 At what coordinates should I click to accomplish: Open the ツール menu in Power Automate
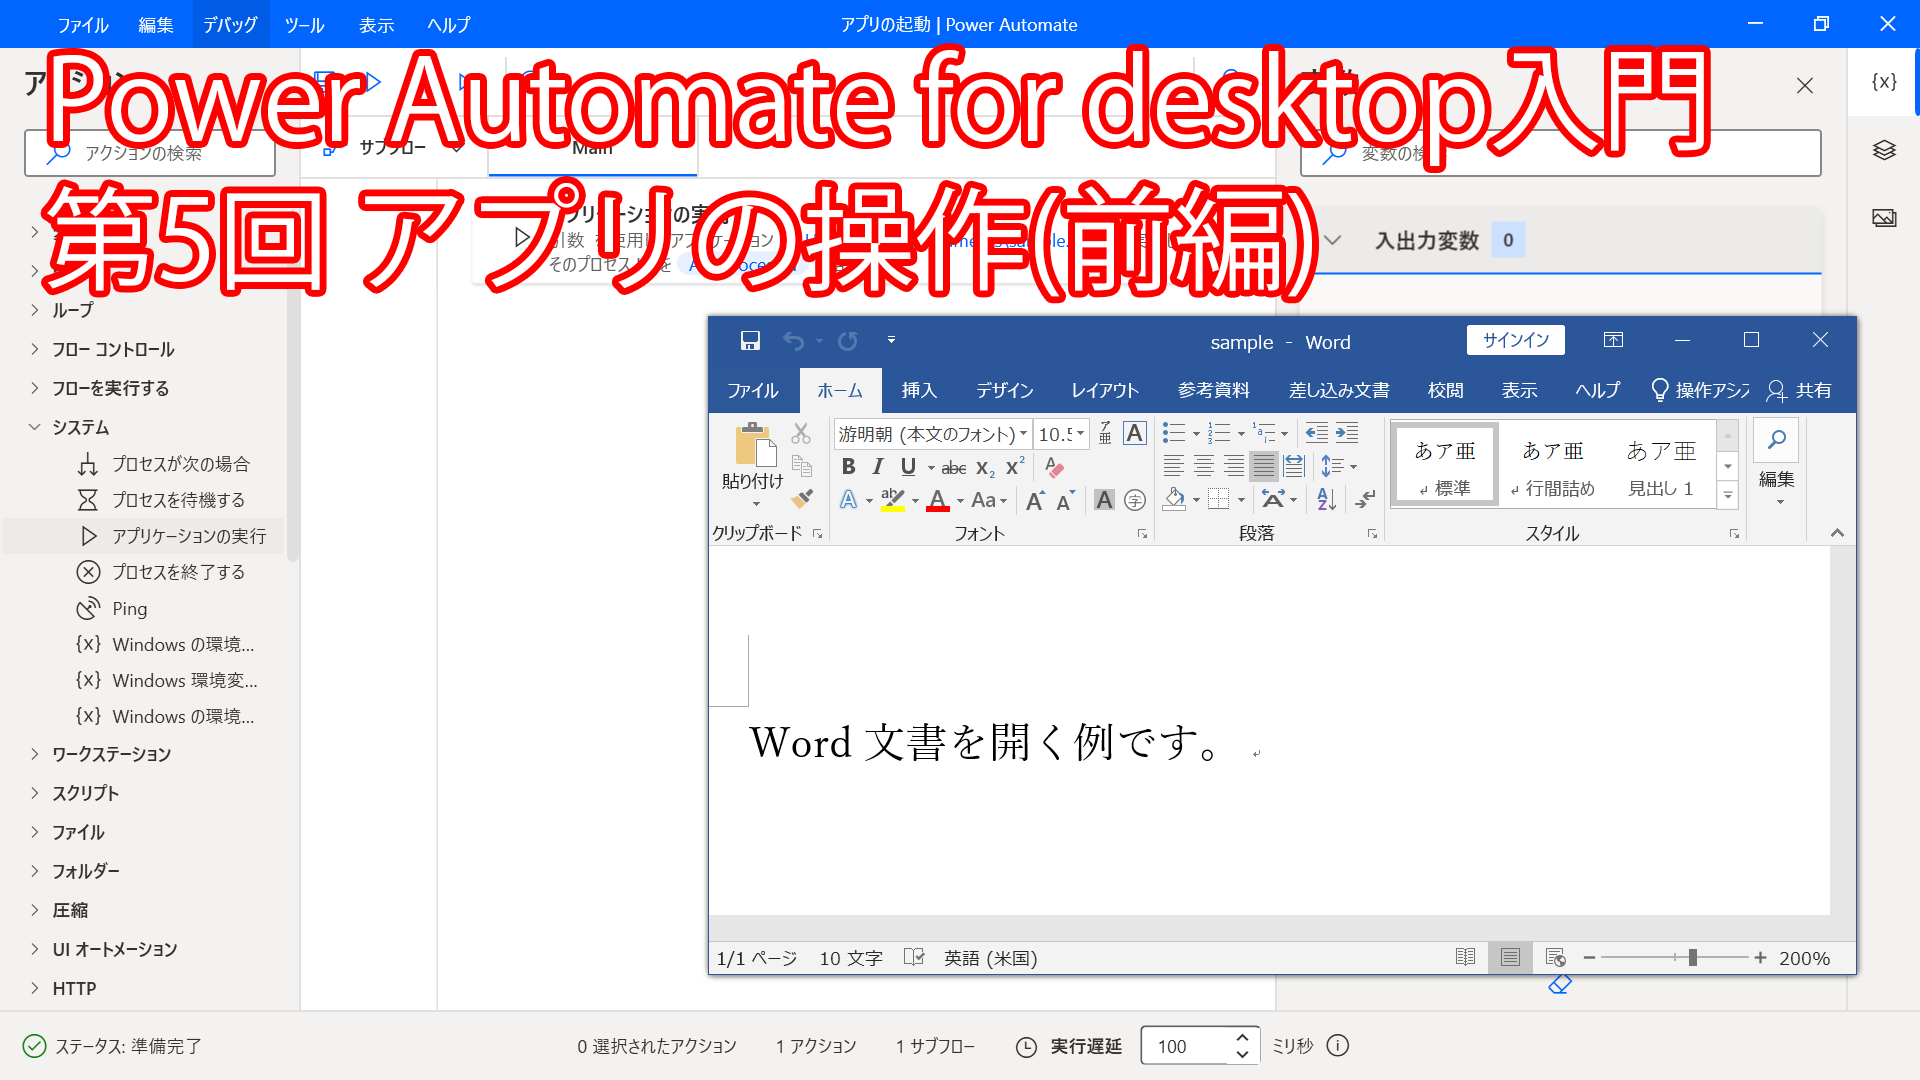pos(304,24)
